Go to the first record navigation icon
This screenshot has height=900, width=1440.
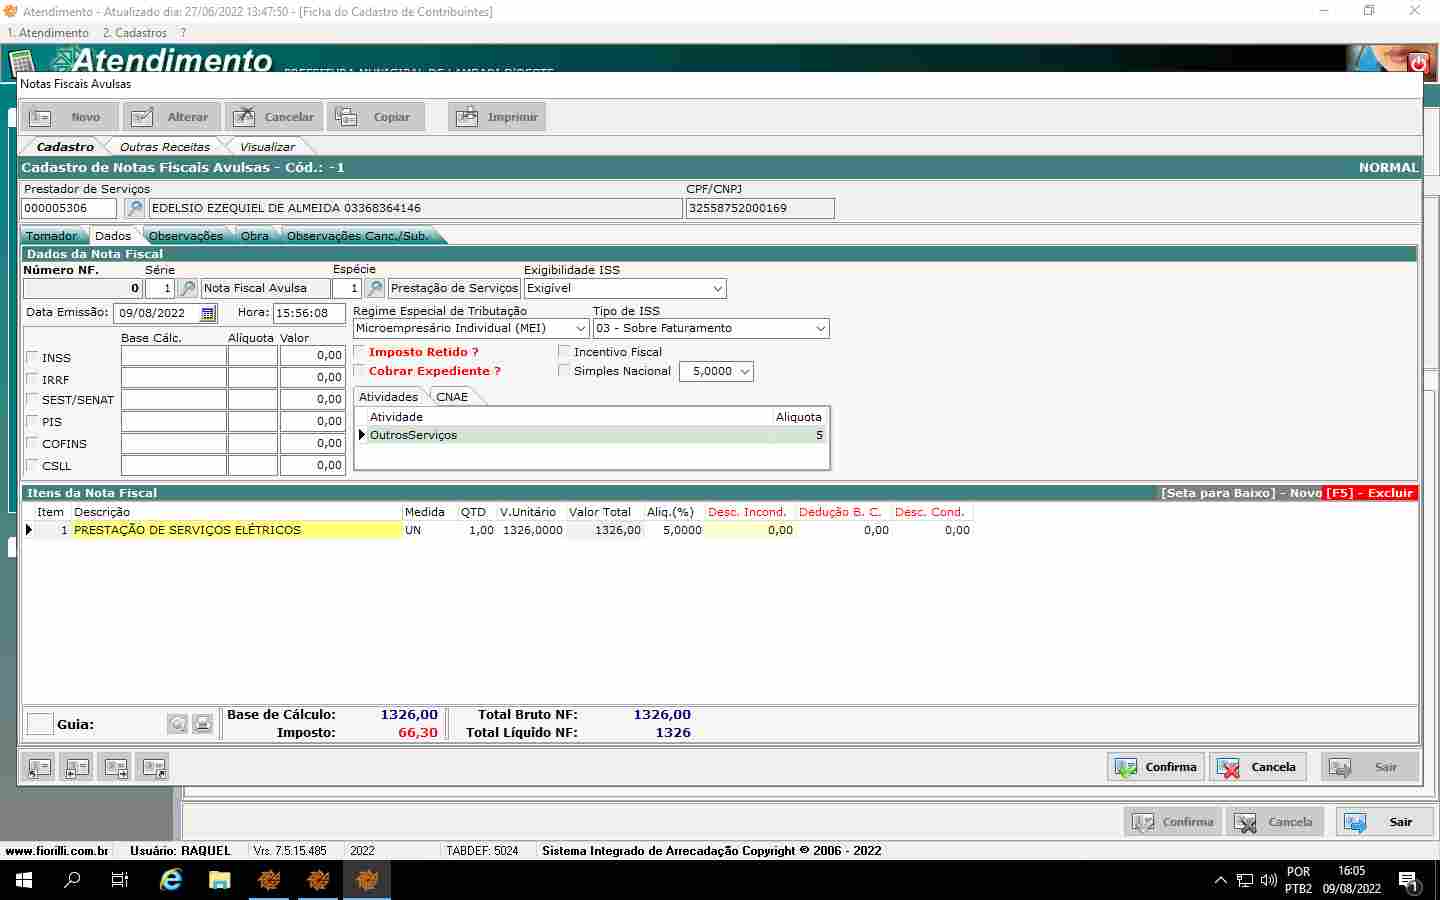[x=39, y=768]
